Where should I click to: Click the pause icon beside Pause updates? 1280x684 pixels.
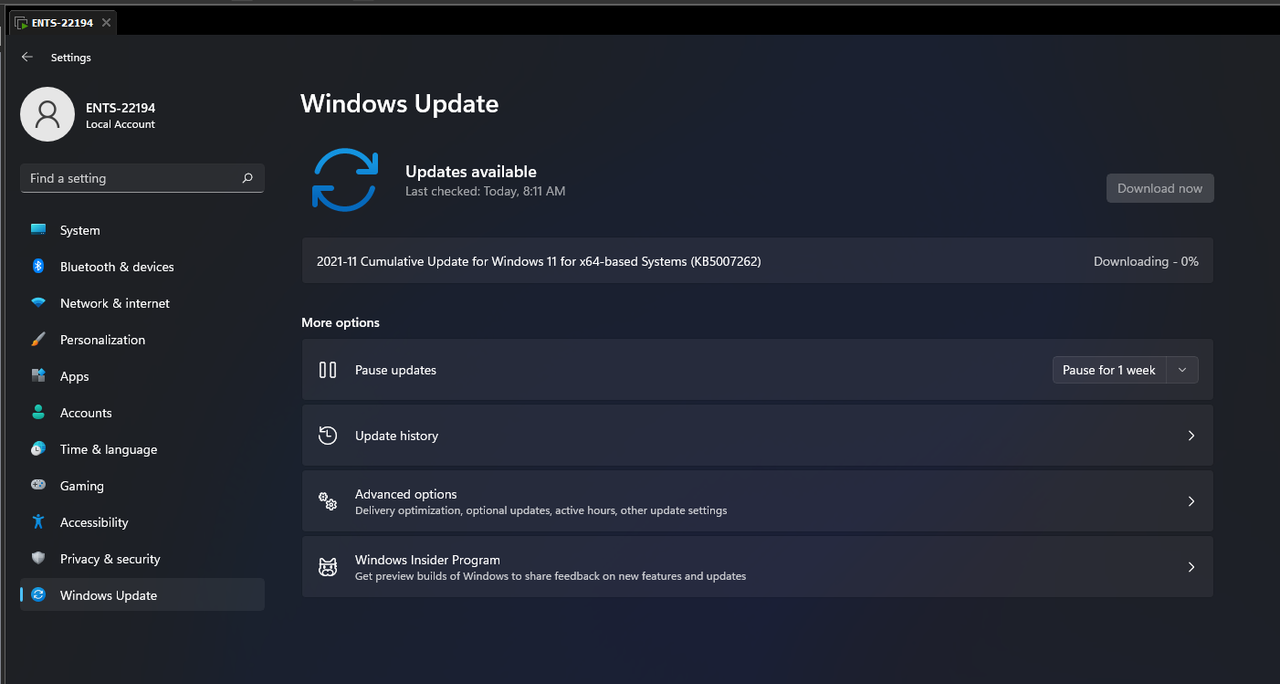(327, 370)
